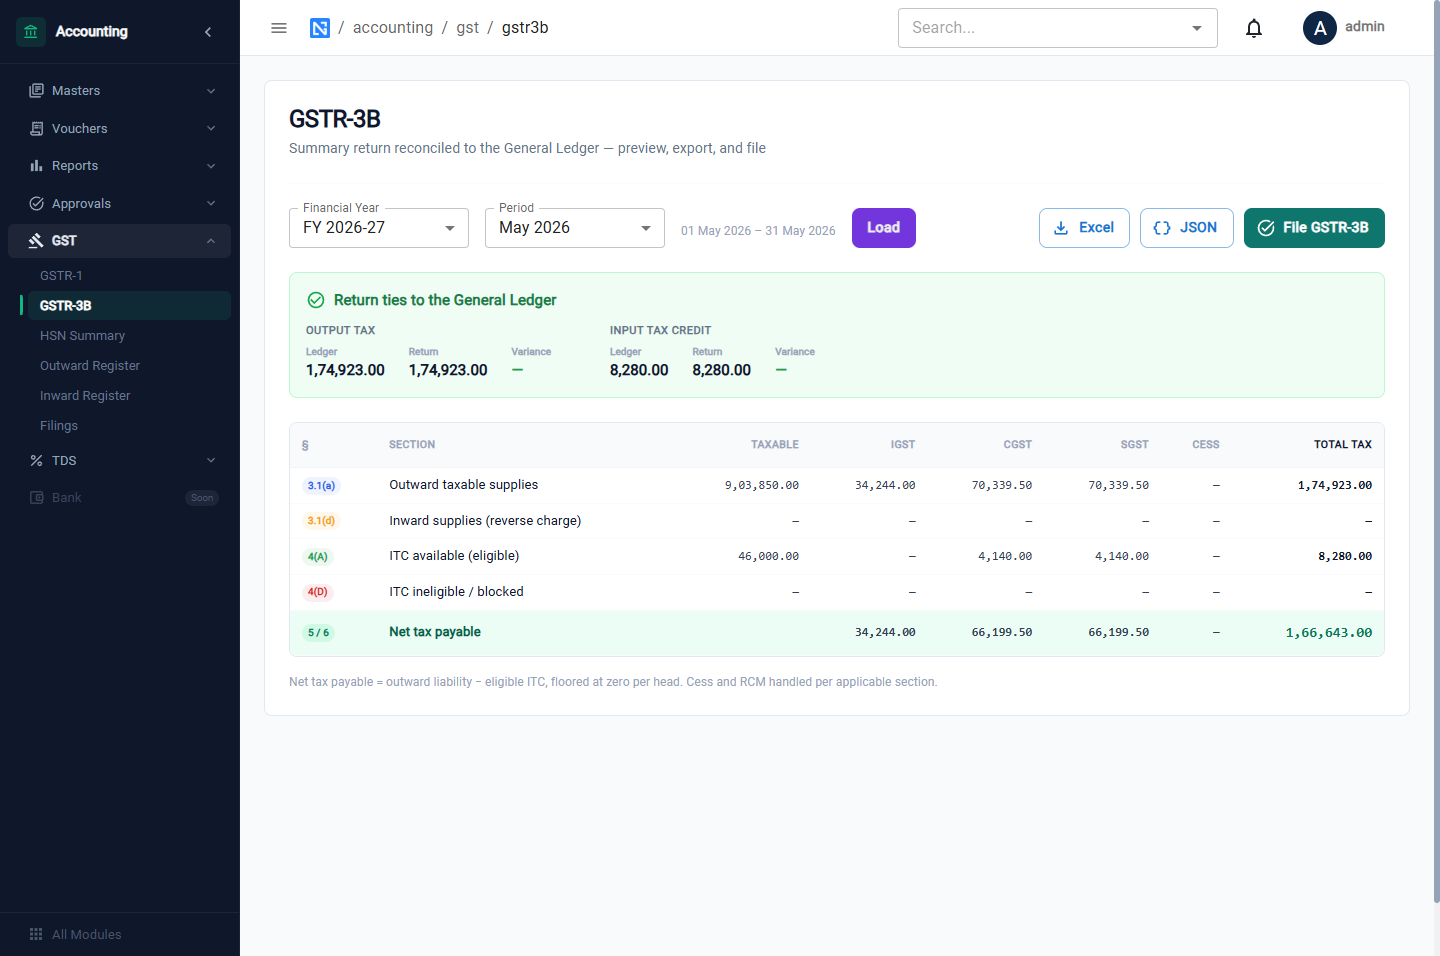1440x956 pixels.
Task: Expand the TDS menu section
Action: click(120, 461)
